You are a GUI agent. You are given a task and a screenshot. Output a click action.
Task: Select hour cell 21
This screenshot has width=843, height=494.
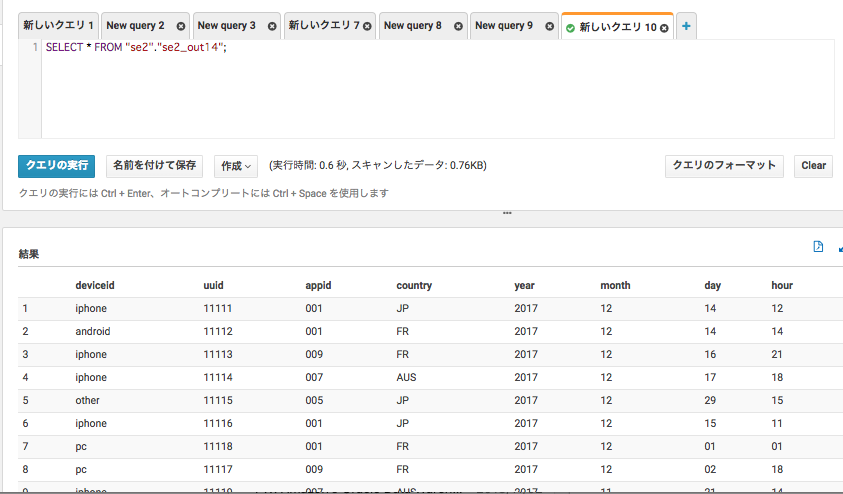coord(777,355)
